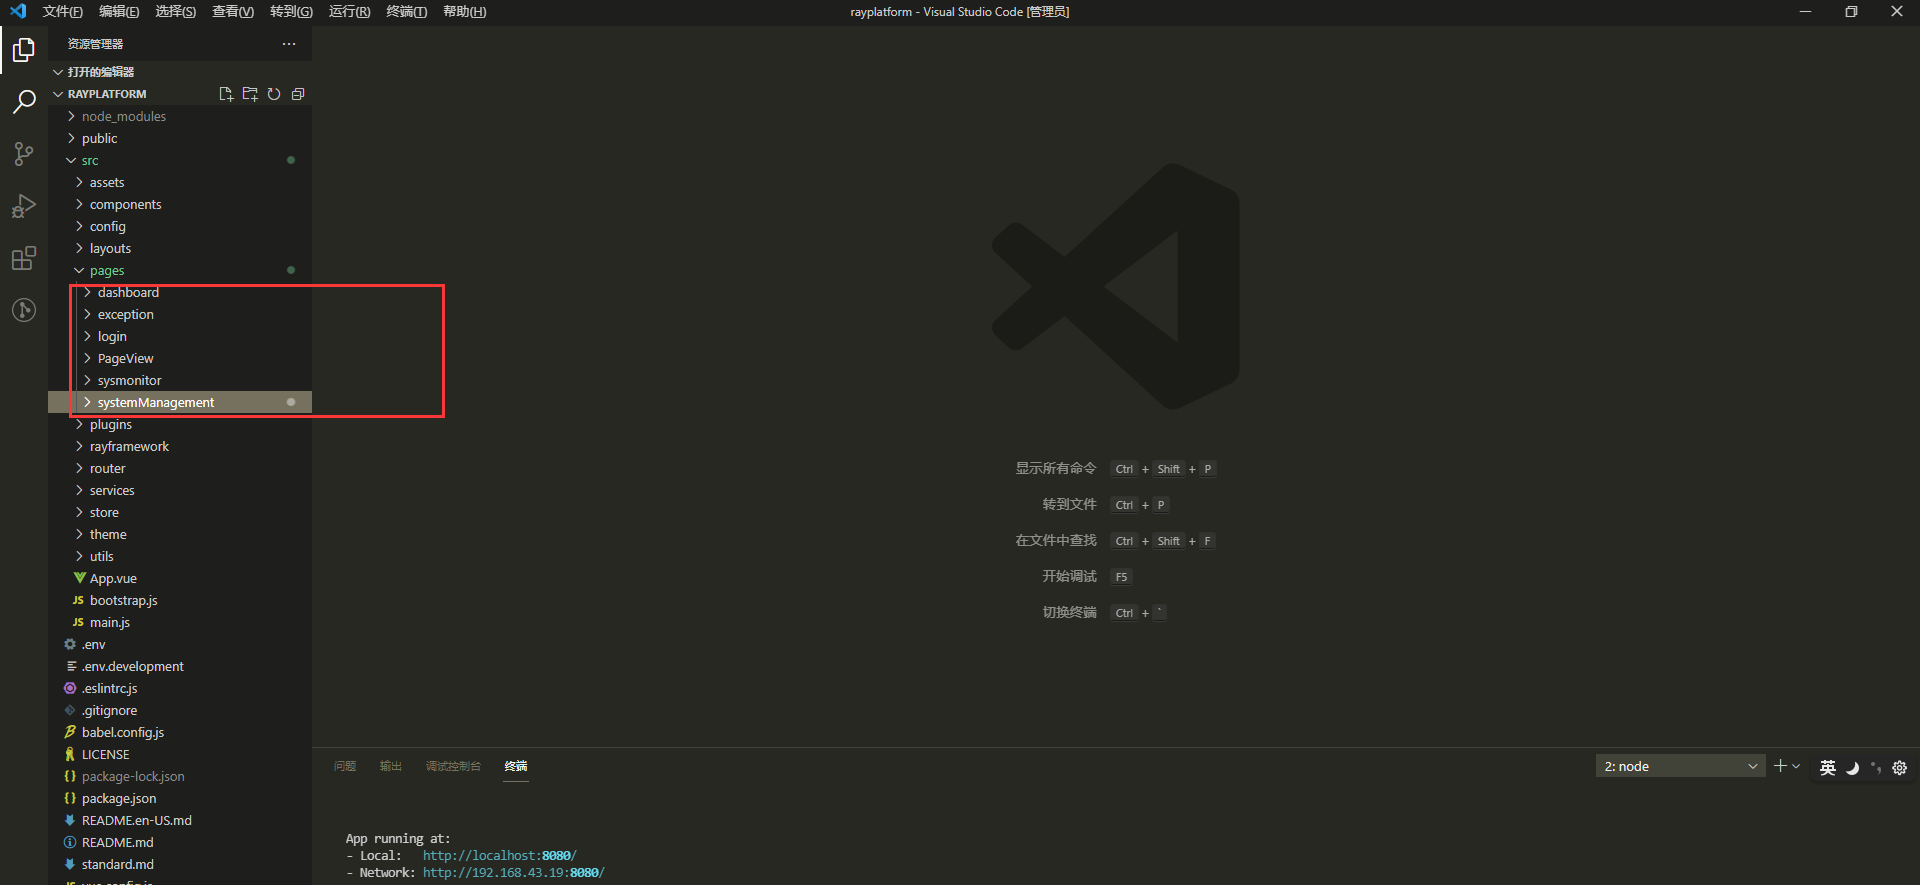
Task: Add a new terminal with plus icon
Action: pyautogui.click(x=1780, y=766)
